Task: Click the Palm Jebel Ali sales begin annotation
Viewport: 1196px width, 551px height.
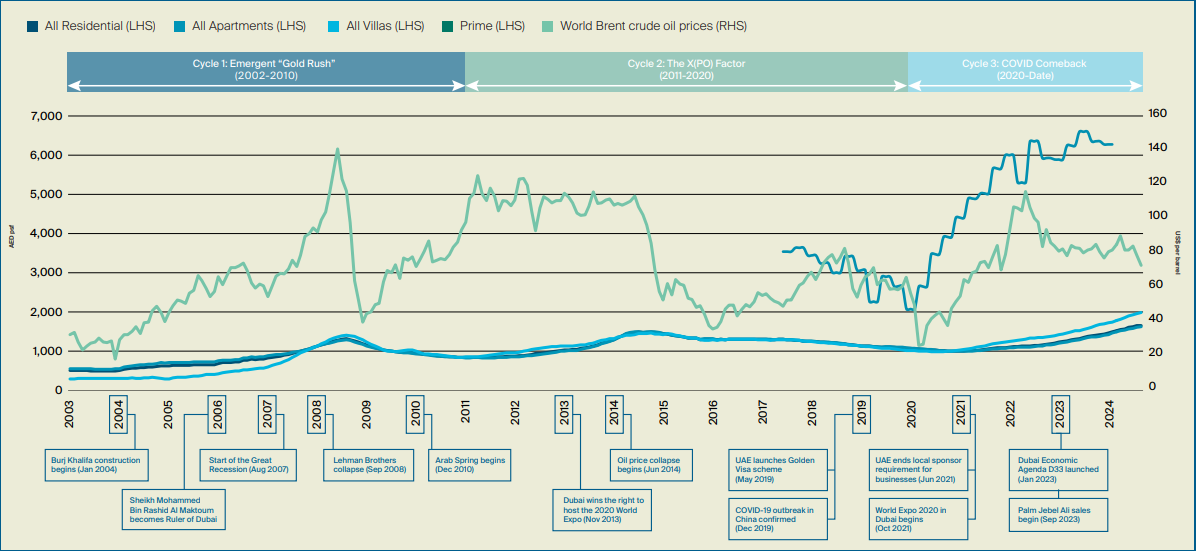Action: click(x=1061, y=514)
